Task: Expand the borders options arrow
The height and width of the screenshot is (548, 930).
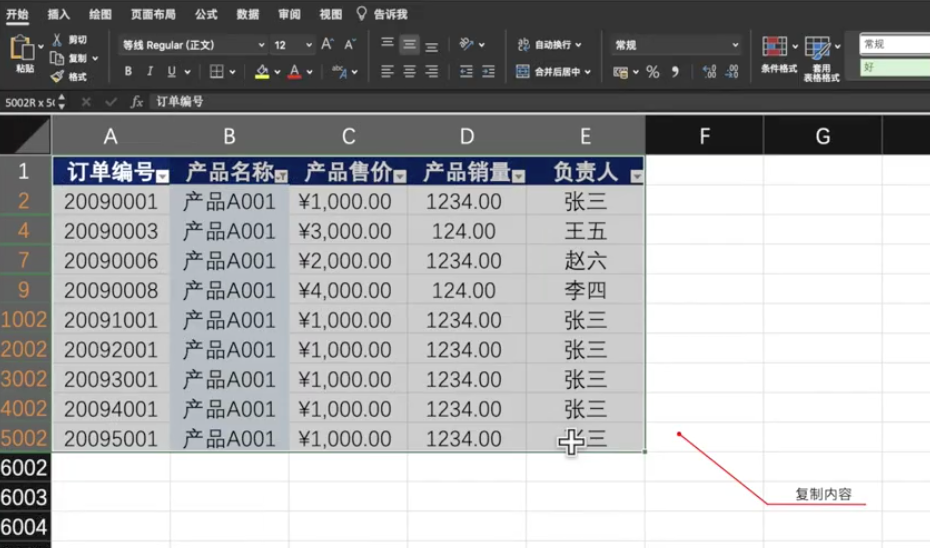Action: click(232, 72)
